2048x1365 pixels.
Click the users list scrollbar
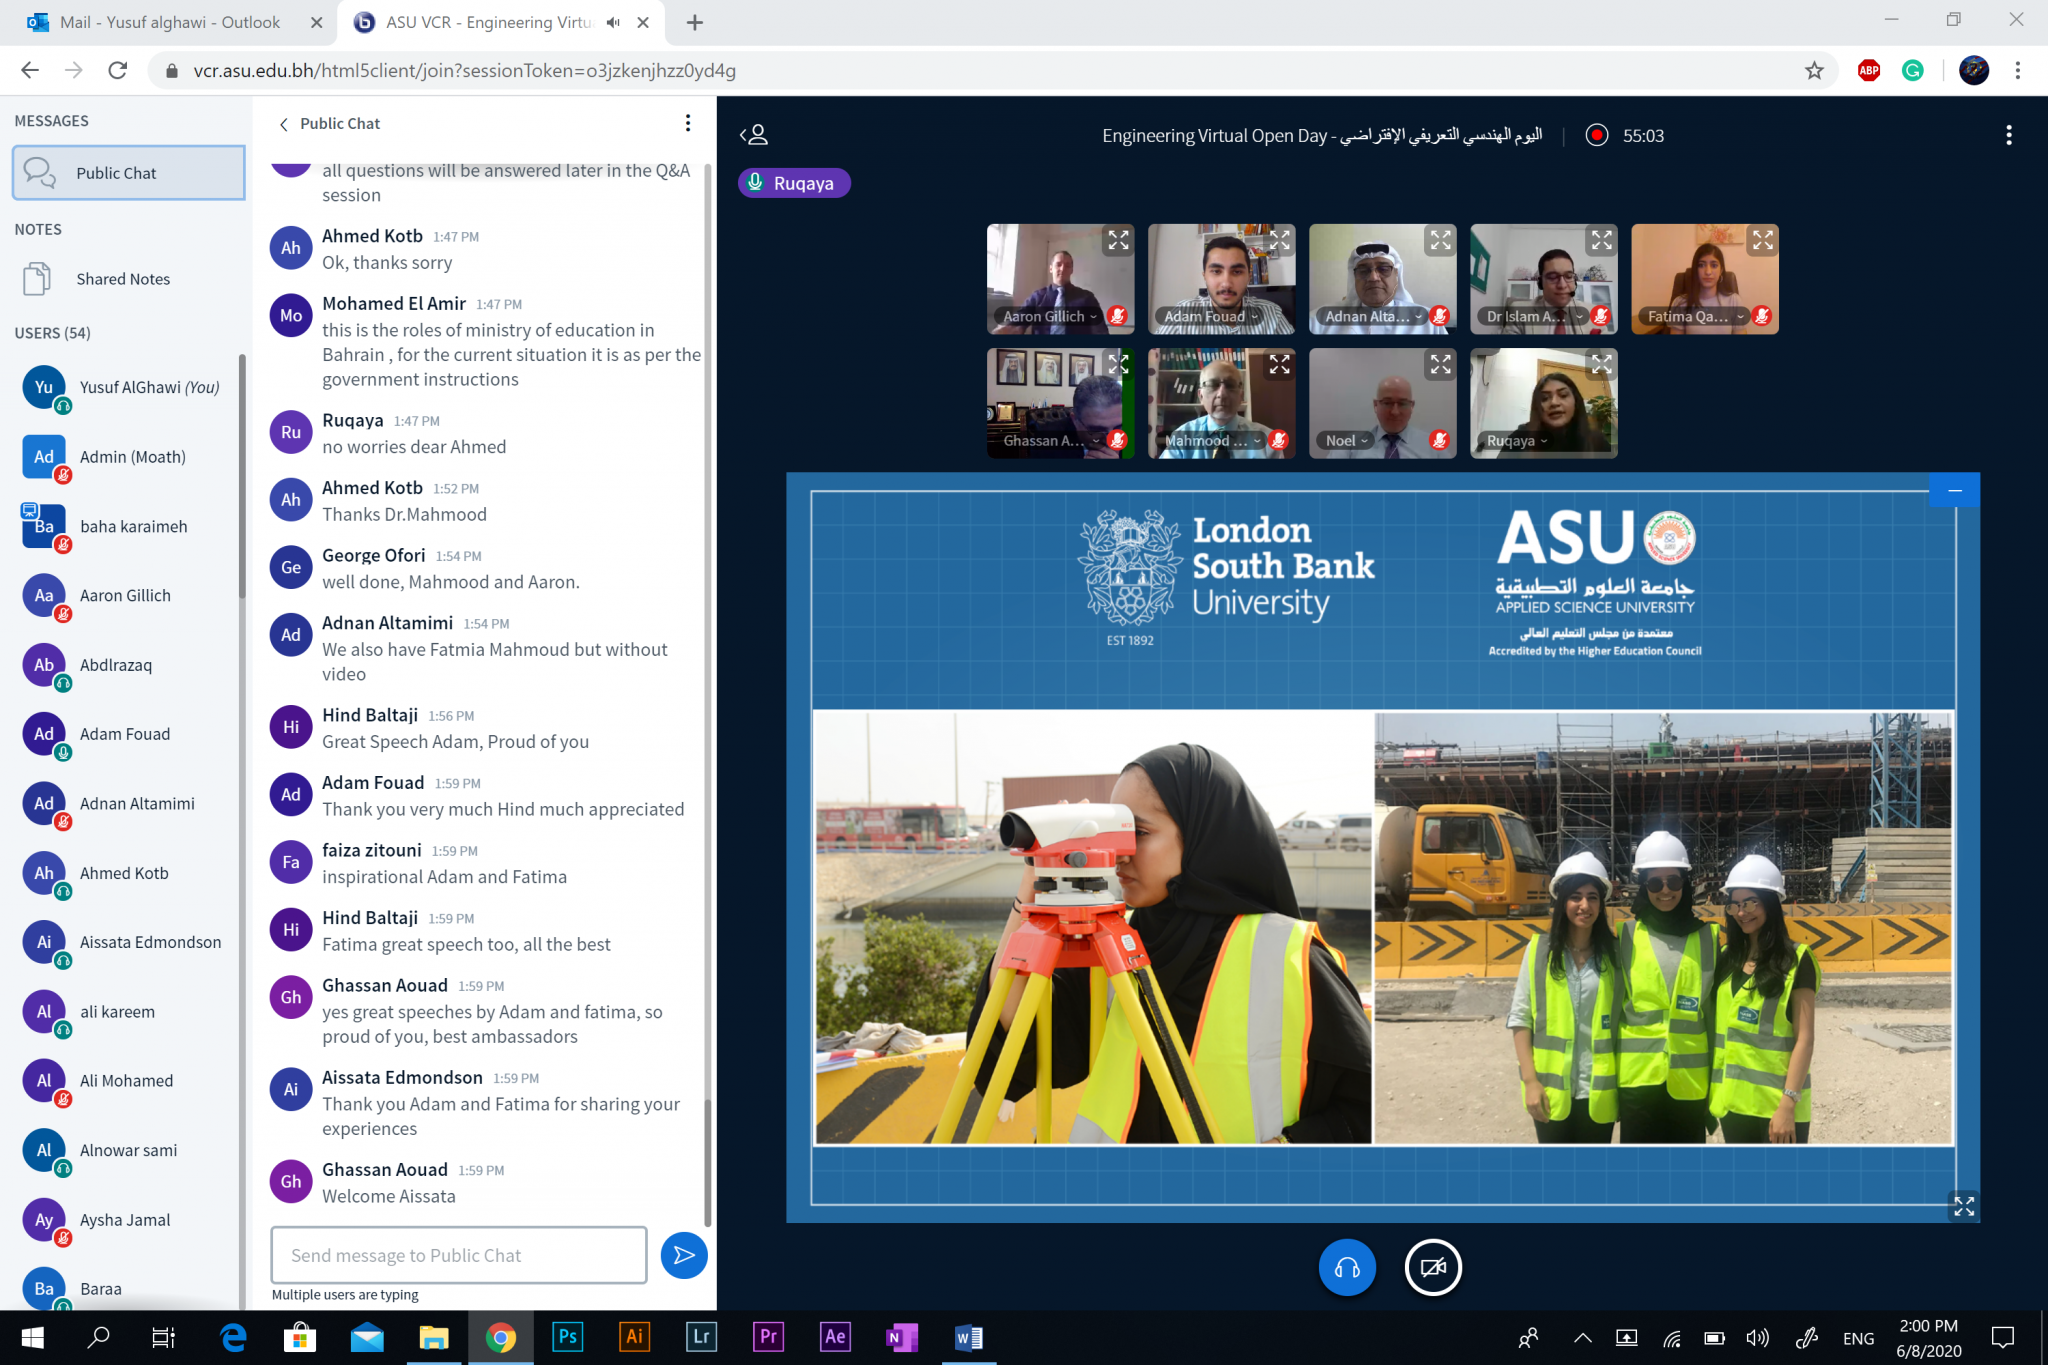click(x=241, y=475)
